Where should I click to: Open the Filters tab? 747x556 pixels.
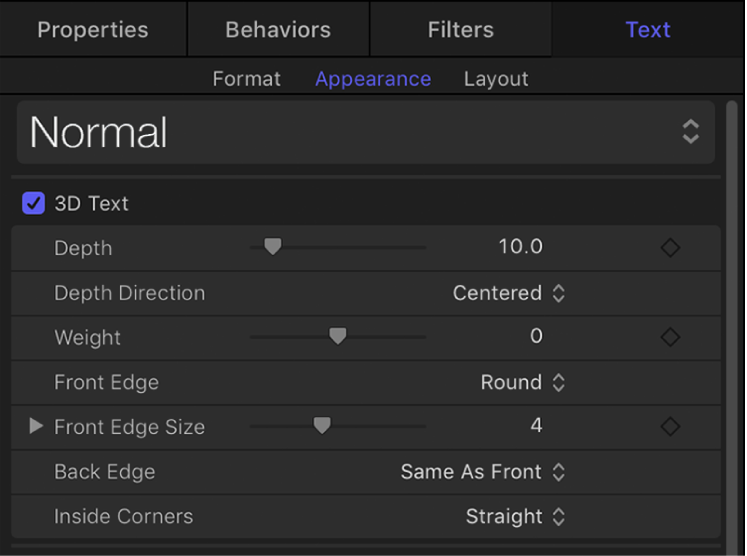[461, 29]
